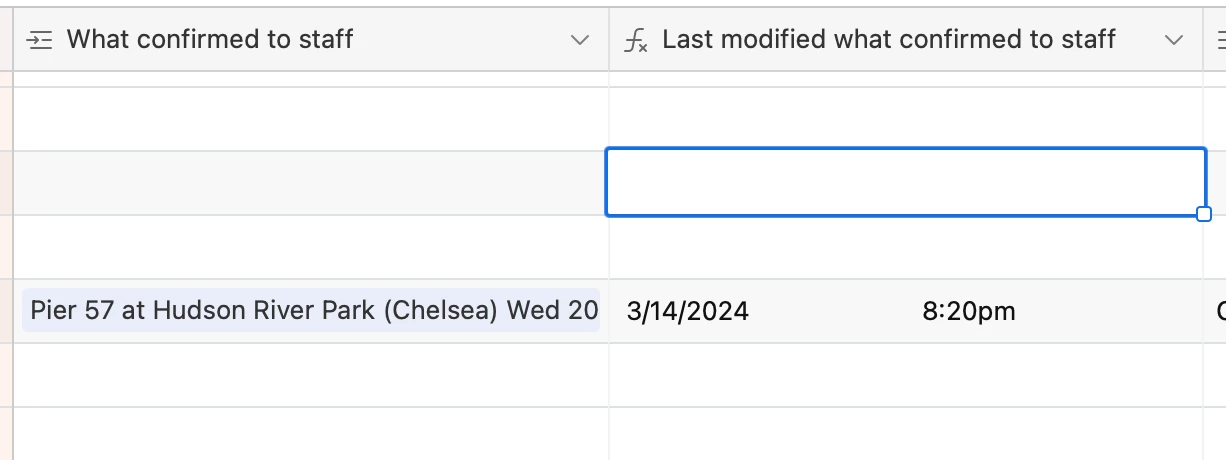Select the empty Last modified cell above the selected cell
Image resolution: width=1226 pixels, height=460 pixels.
pyautogui.click(x=905, y=119)
